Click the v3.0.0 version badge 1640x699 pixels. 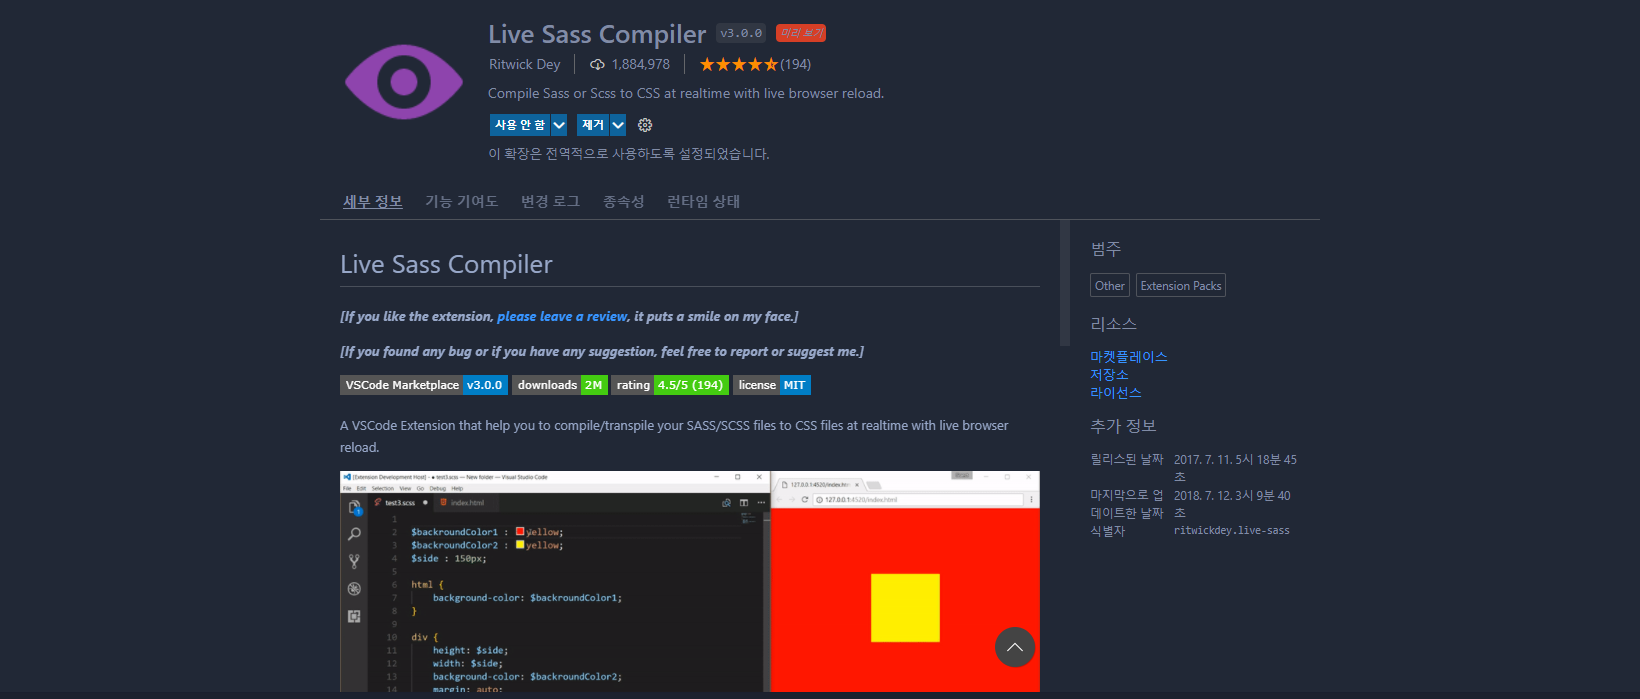point(741,33)
